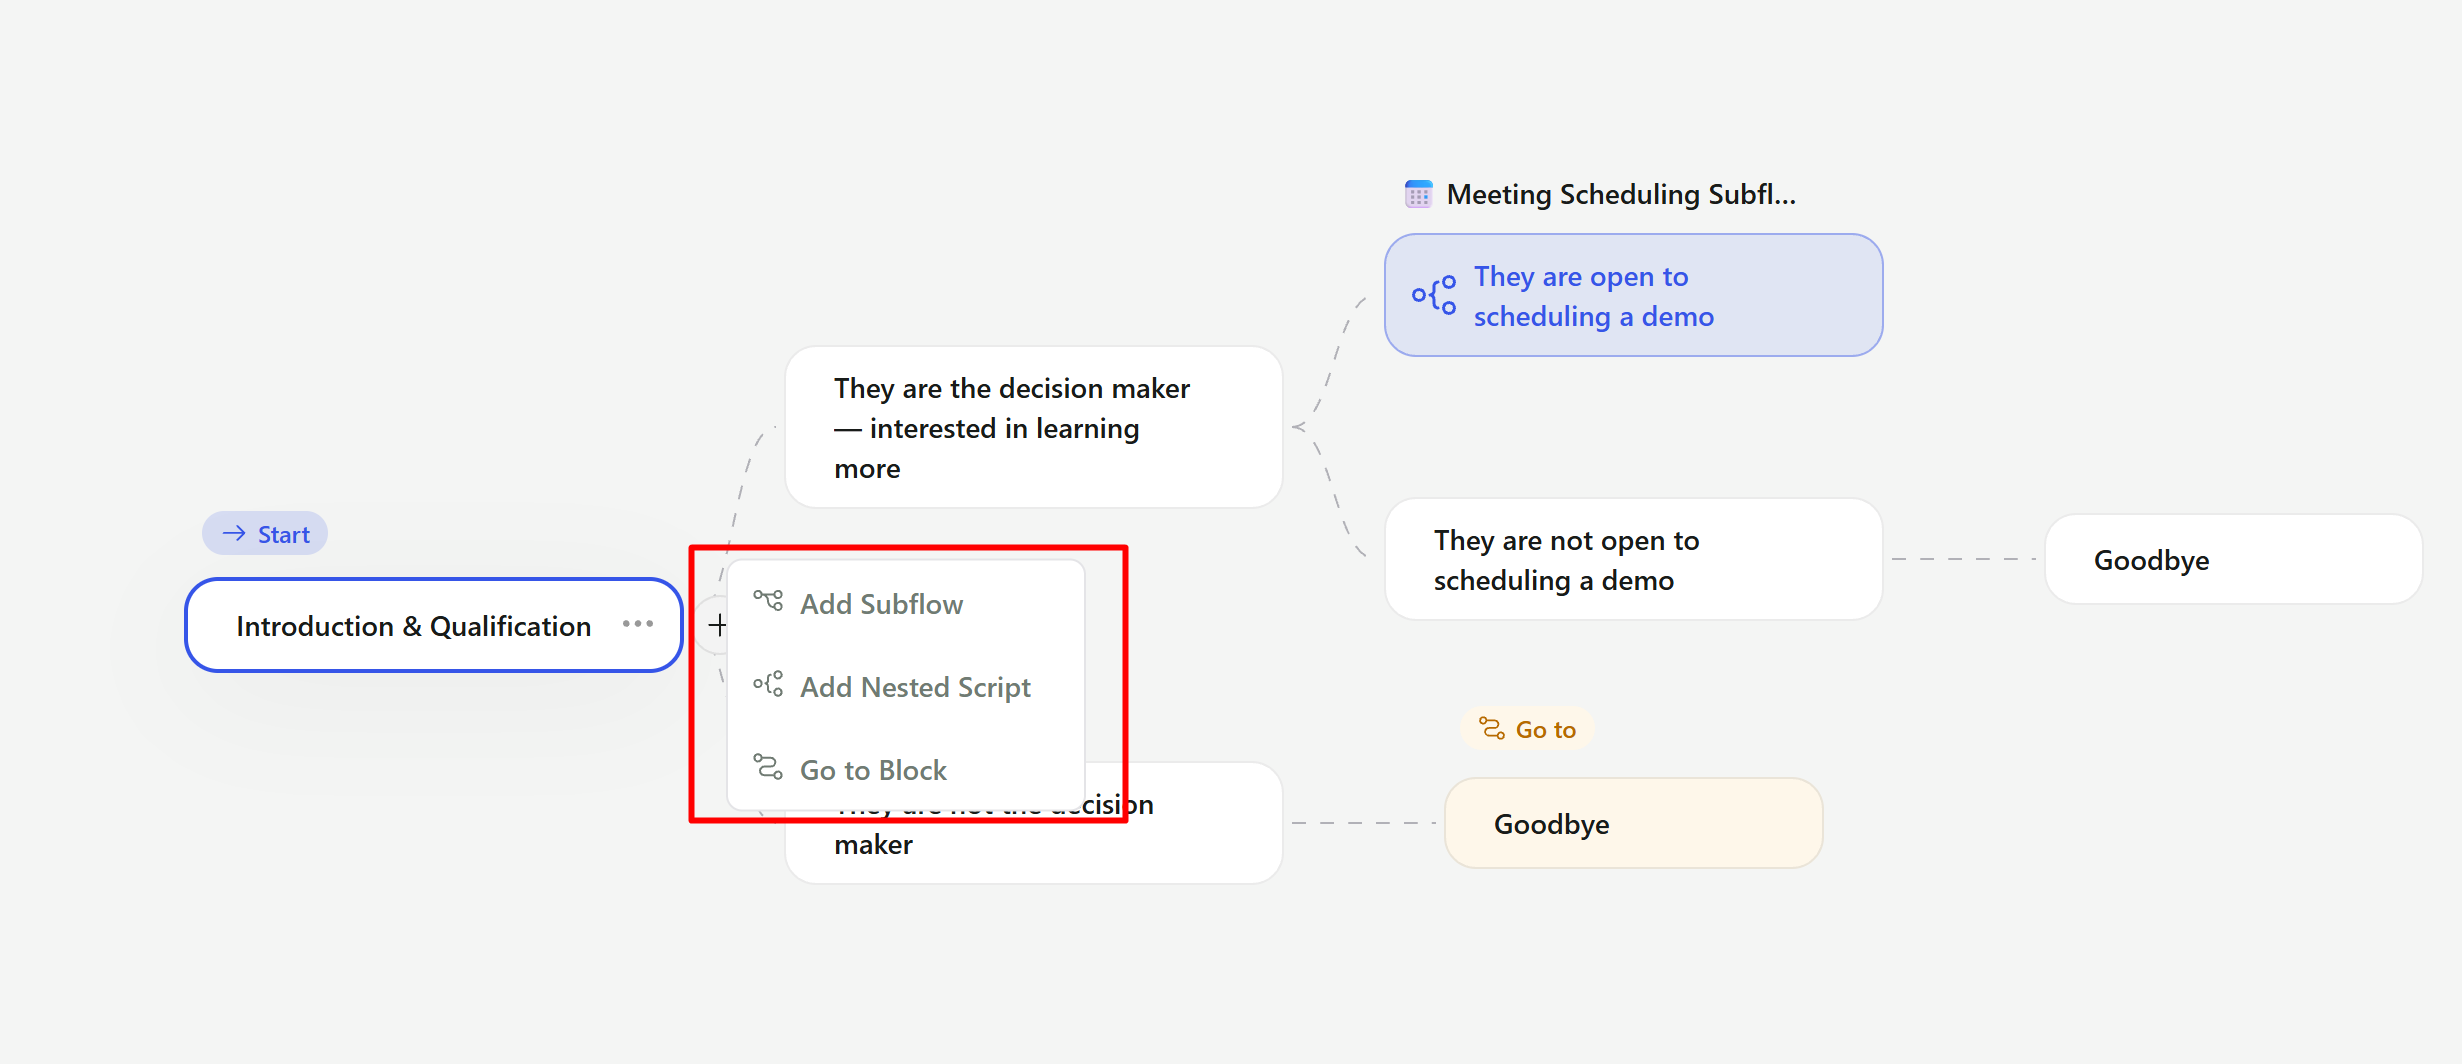Image resolution: width=2462 pixels, height=1064 pixels.
Task: Select the 'not the decision maker' block
Action: point(1034,823)
